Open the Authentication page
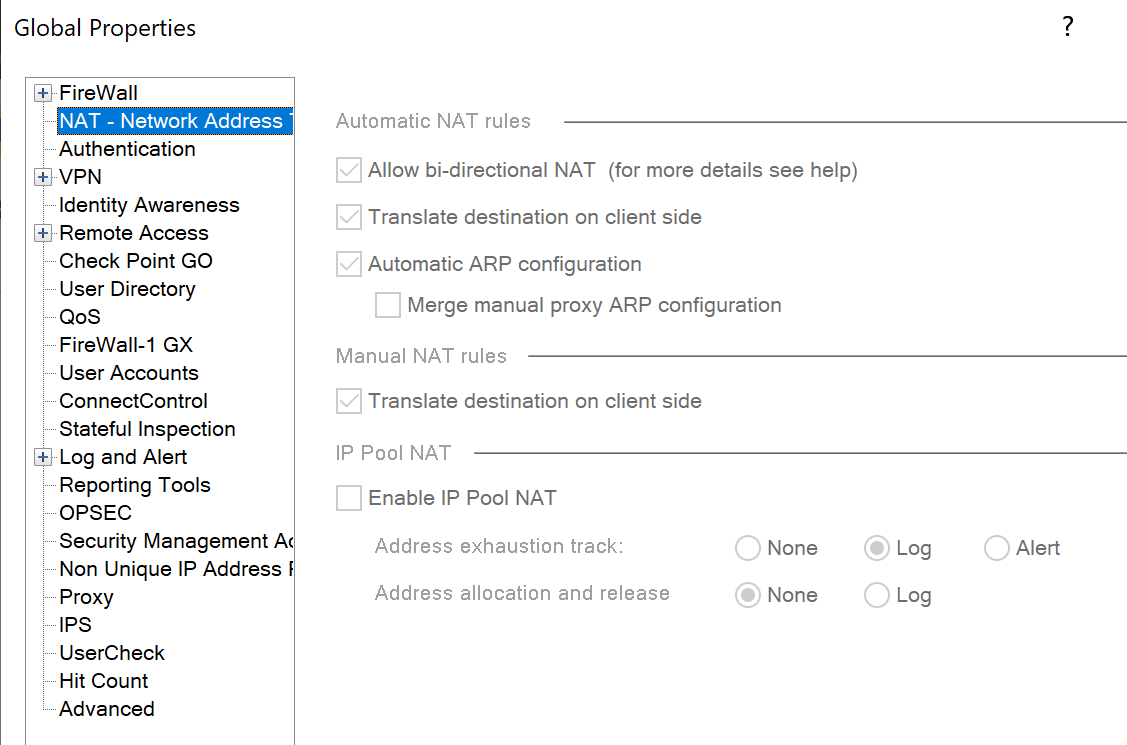The image size is (1127, 745). click(127, 149)
